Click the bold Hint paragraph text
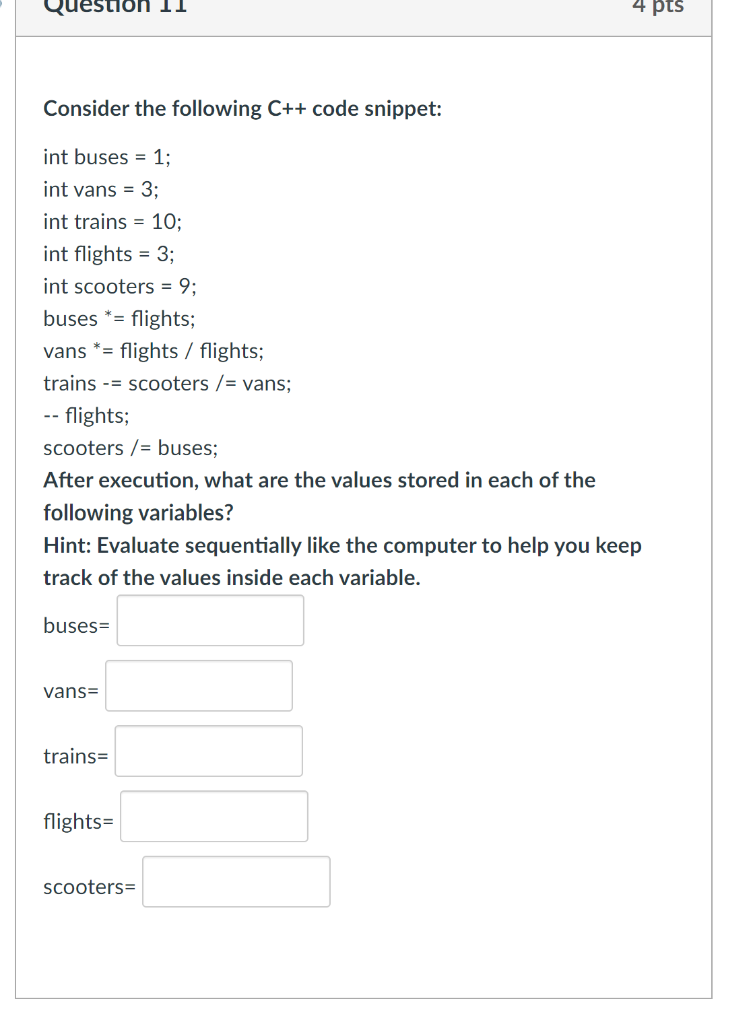 [x=342, y=562]
